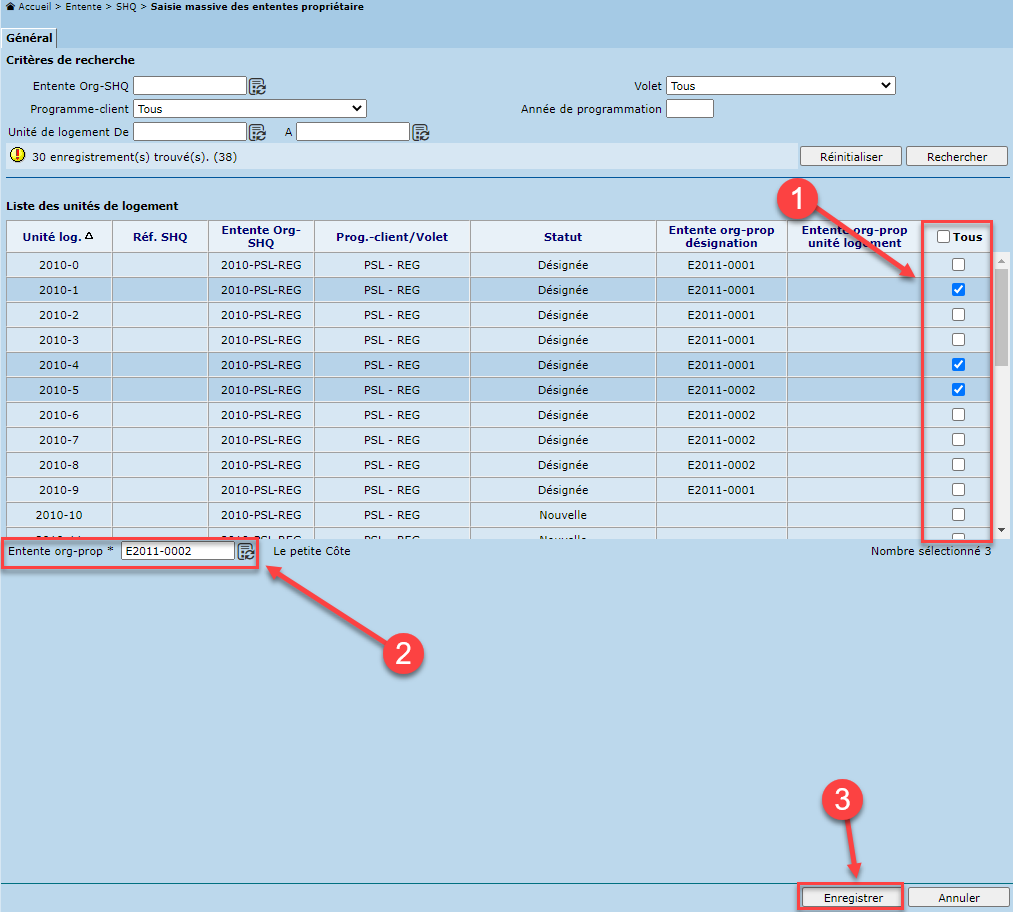Open lookup icon for Unité de logement De

pos(257,132)
